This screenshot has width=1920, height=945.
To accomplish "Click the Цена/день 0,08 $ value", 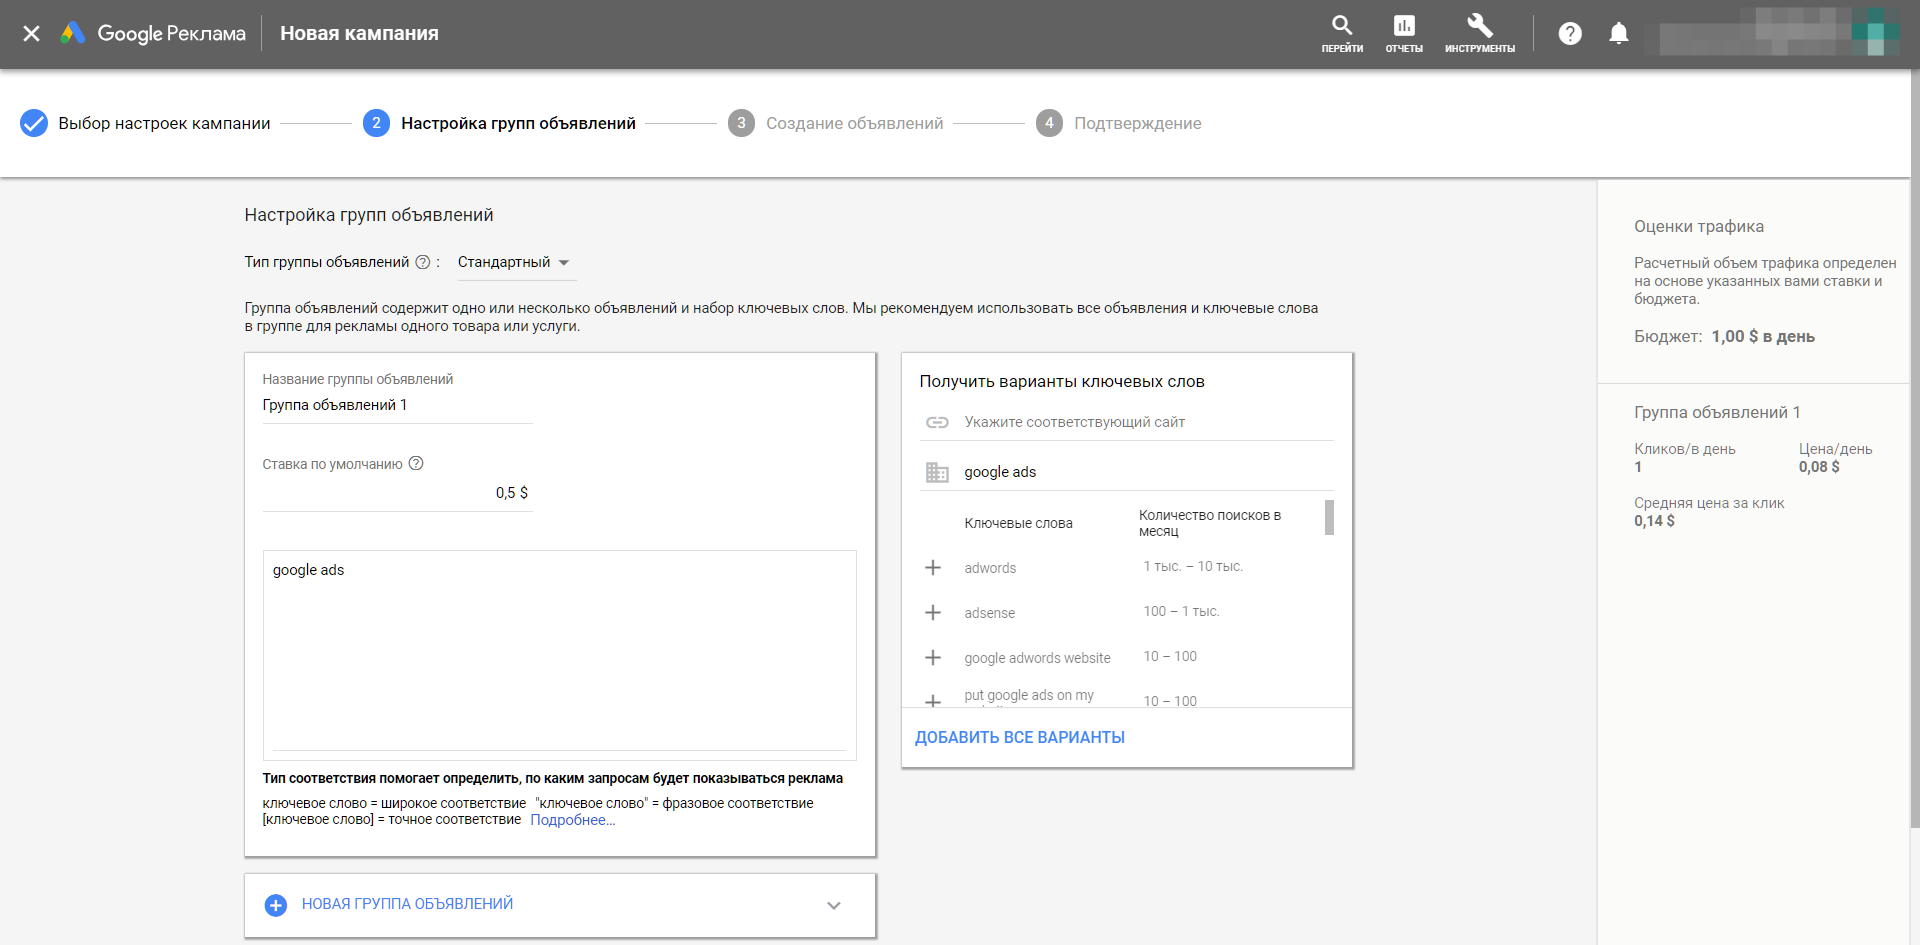I will point(1819,467).
